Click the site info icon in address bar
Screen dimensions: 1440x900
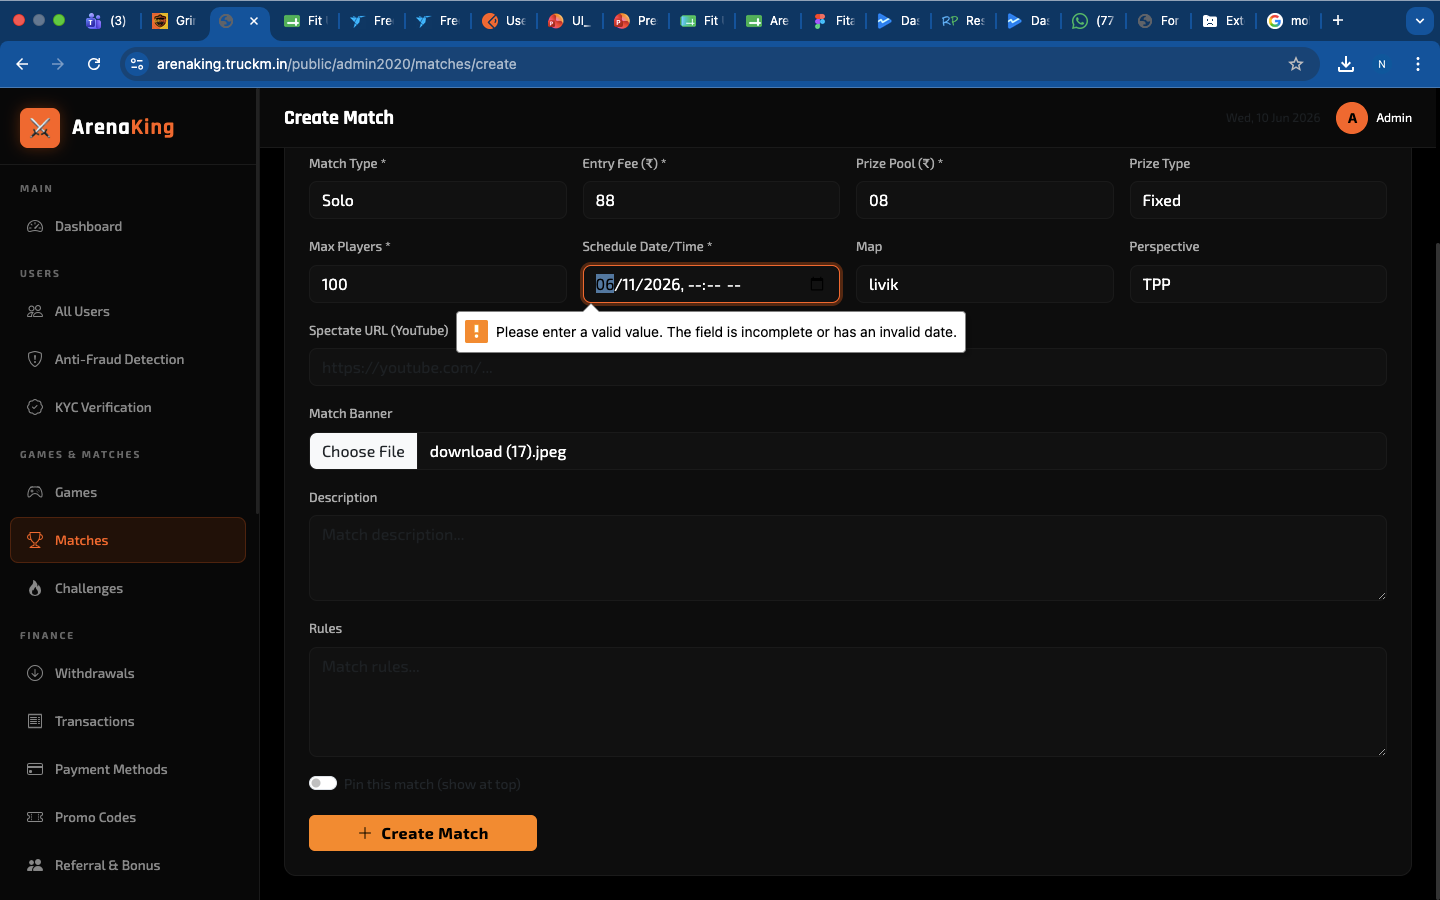click(138, 64)
